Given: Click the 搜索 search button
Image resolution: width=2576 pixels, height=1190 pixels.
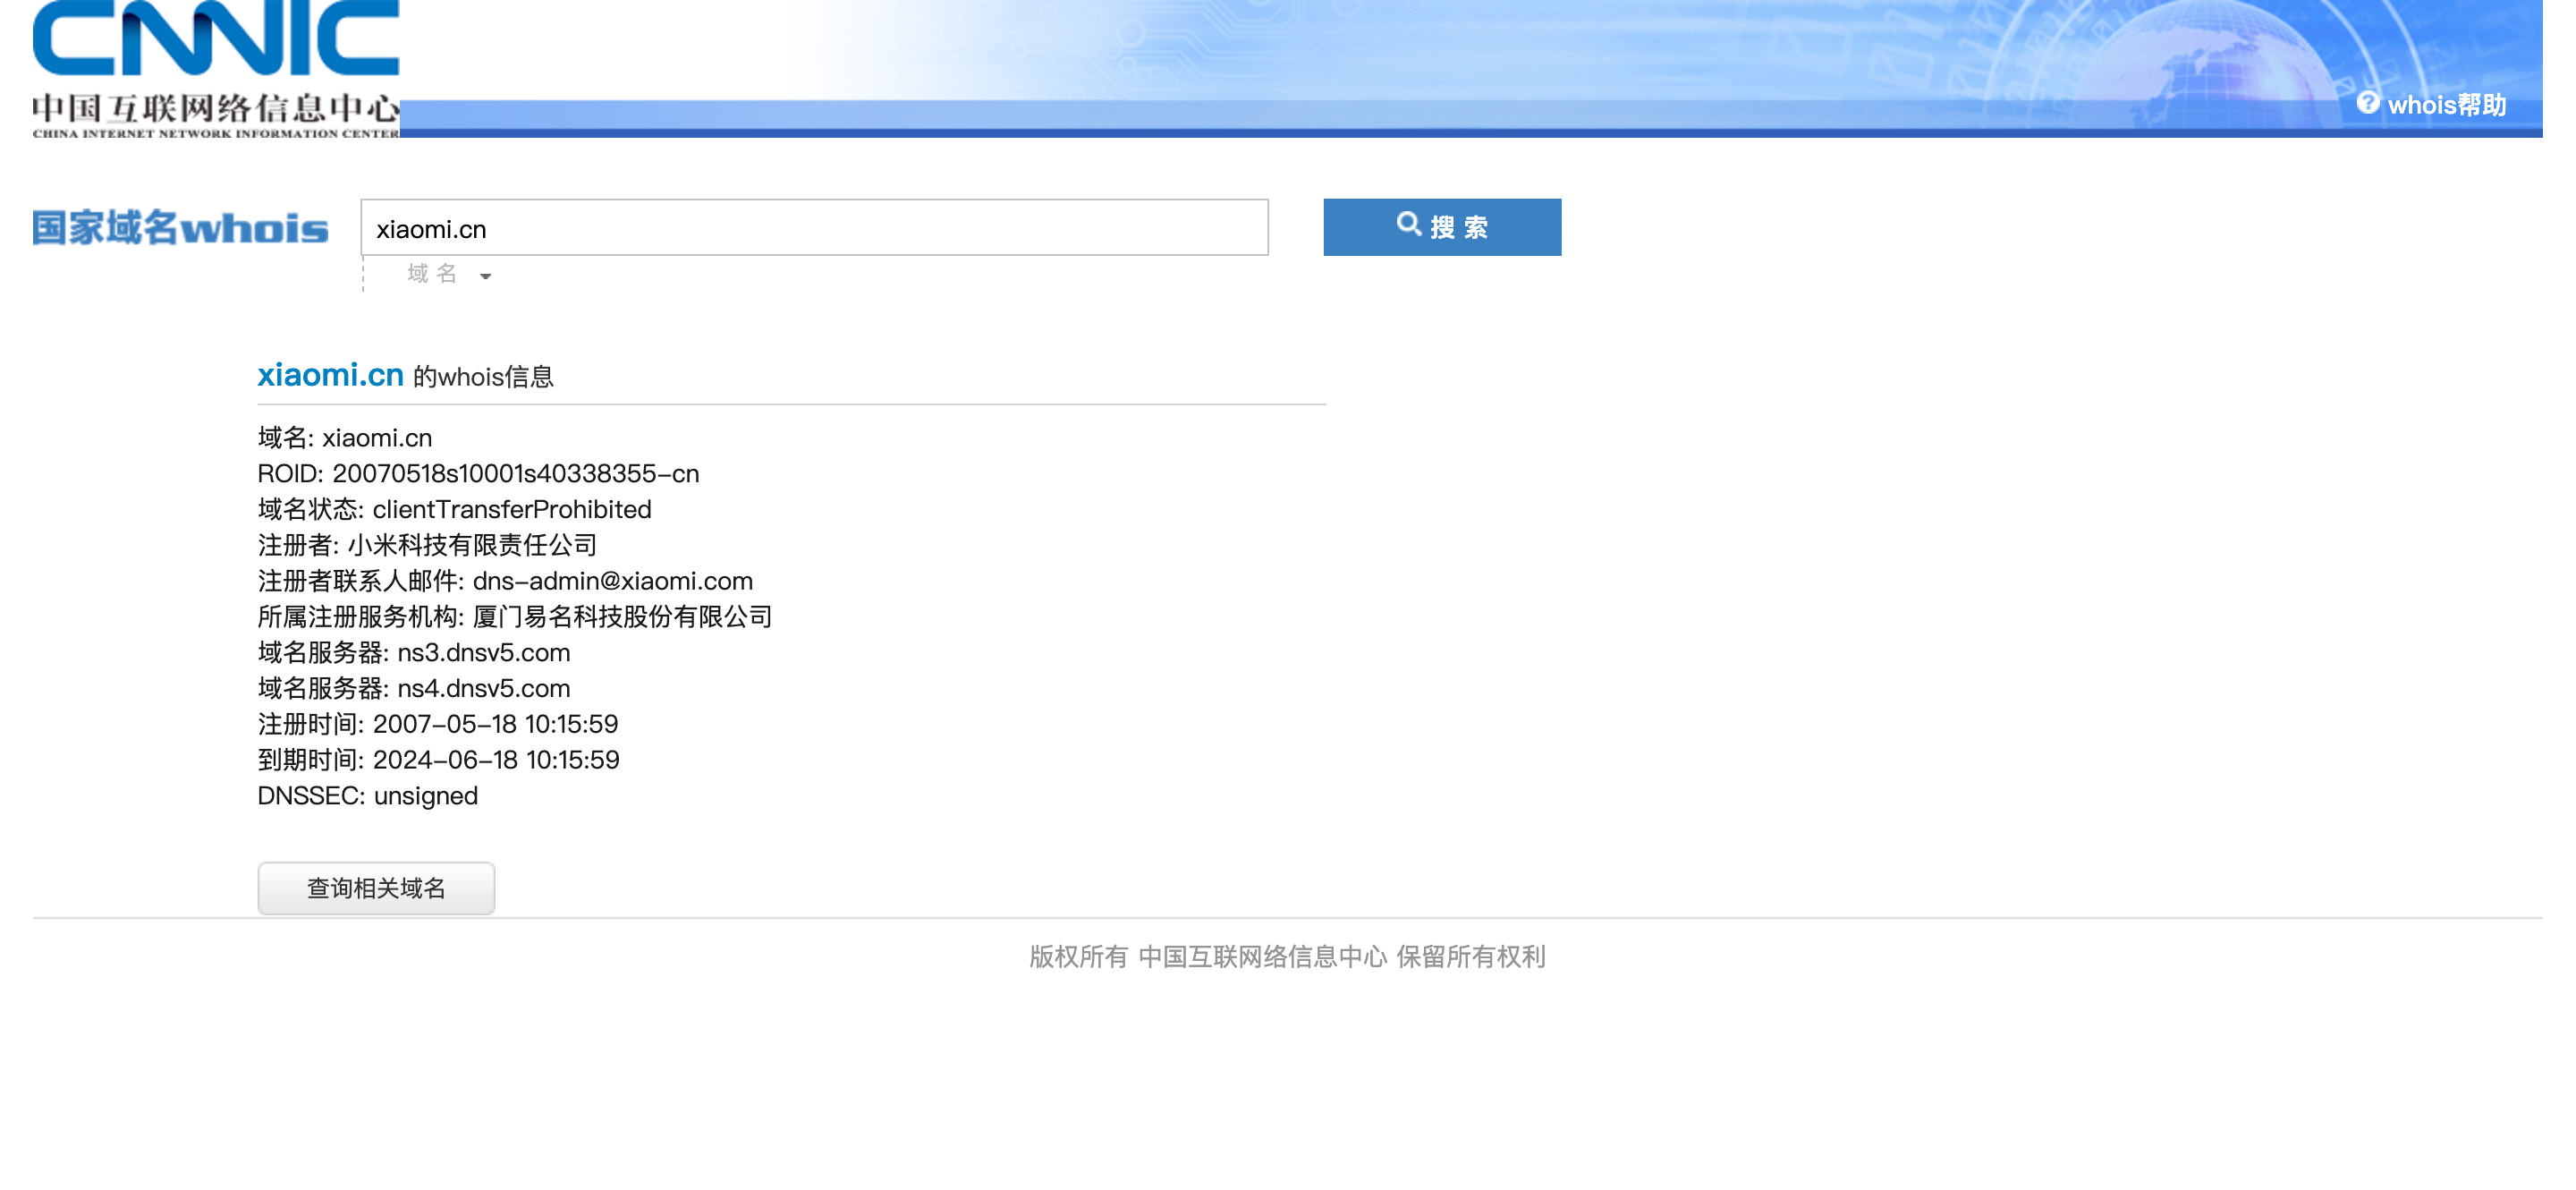Looking at the screenshot, I should click(x=1442, y=227).
